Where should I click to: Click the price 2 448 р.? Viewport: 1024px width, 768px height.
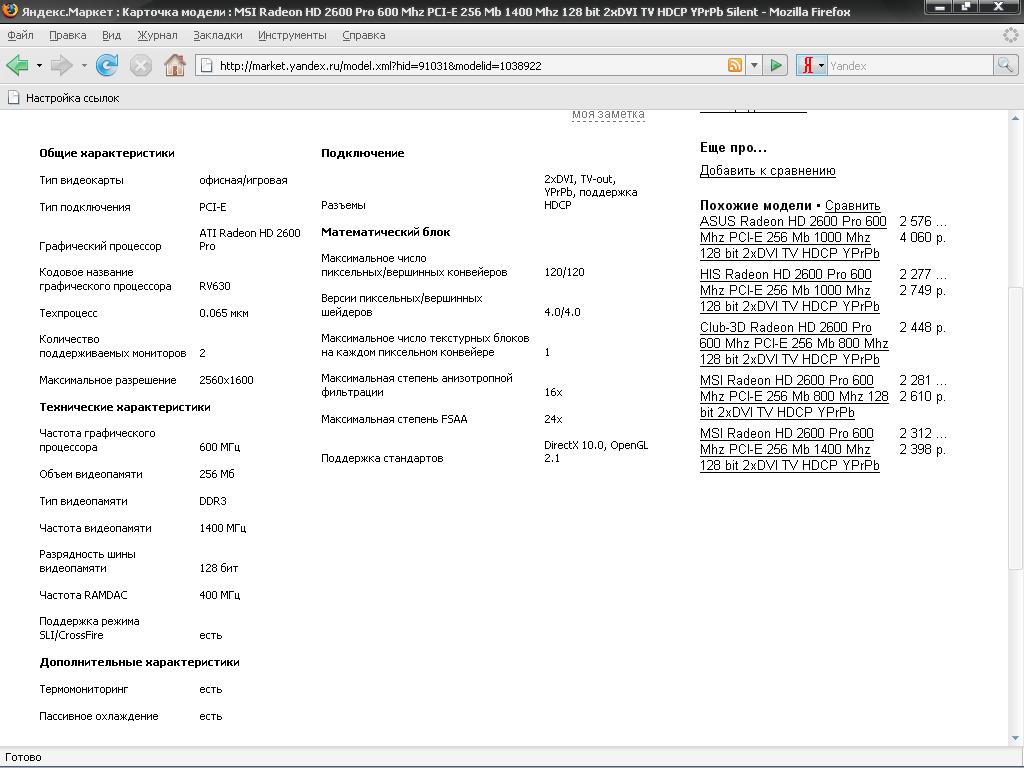click(x=922, y=327)
